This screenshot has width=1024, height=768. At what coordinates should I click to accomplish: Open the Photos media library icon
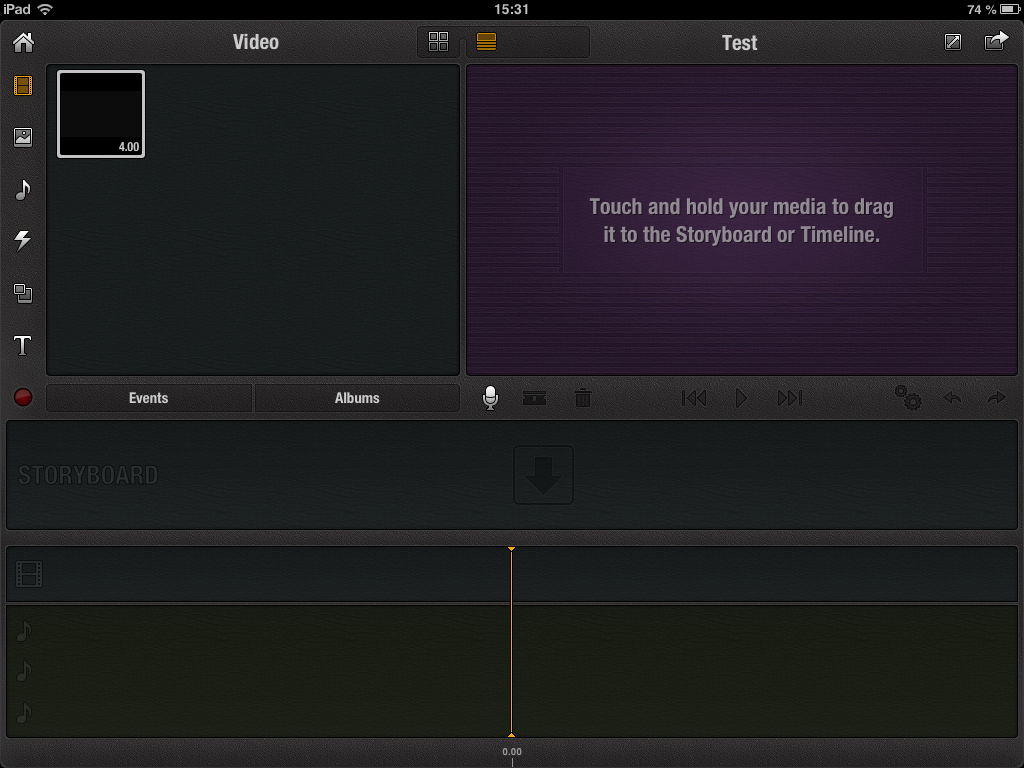pos(23,137)
